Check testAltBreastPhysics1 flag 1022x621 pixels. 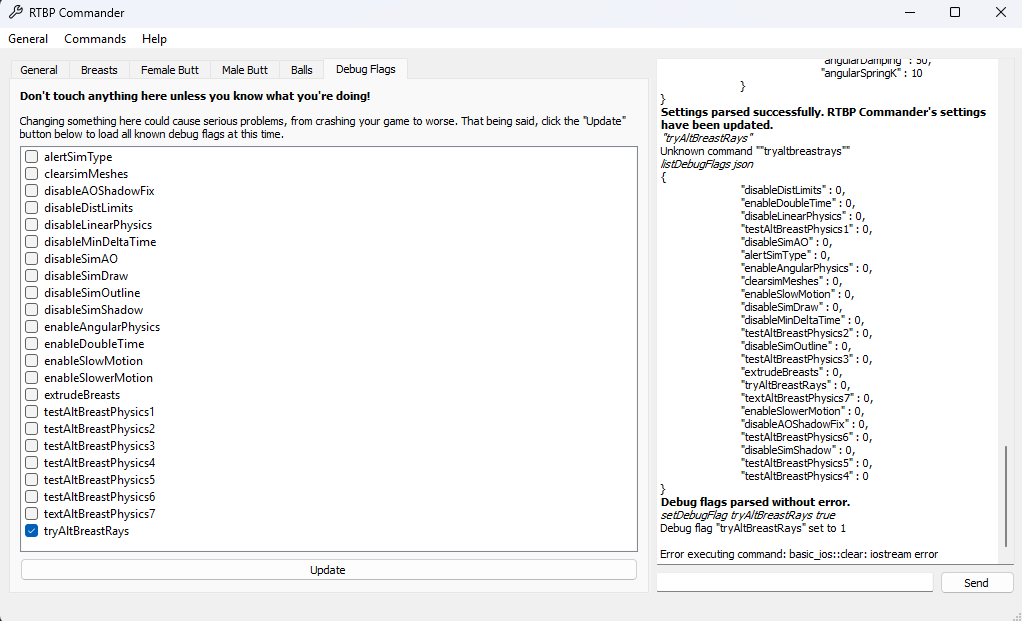pyautogui.click(x=31, y=411)
